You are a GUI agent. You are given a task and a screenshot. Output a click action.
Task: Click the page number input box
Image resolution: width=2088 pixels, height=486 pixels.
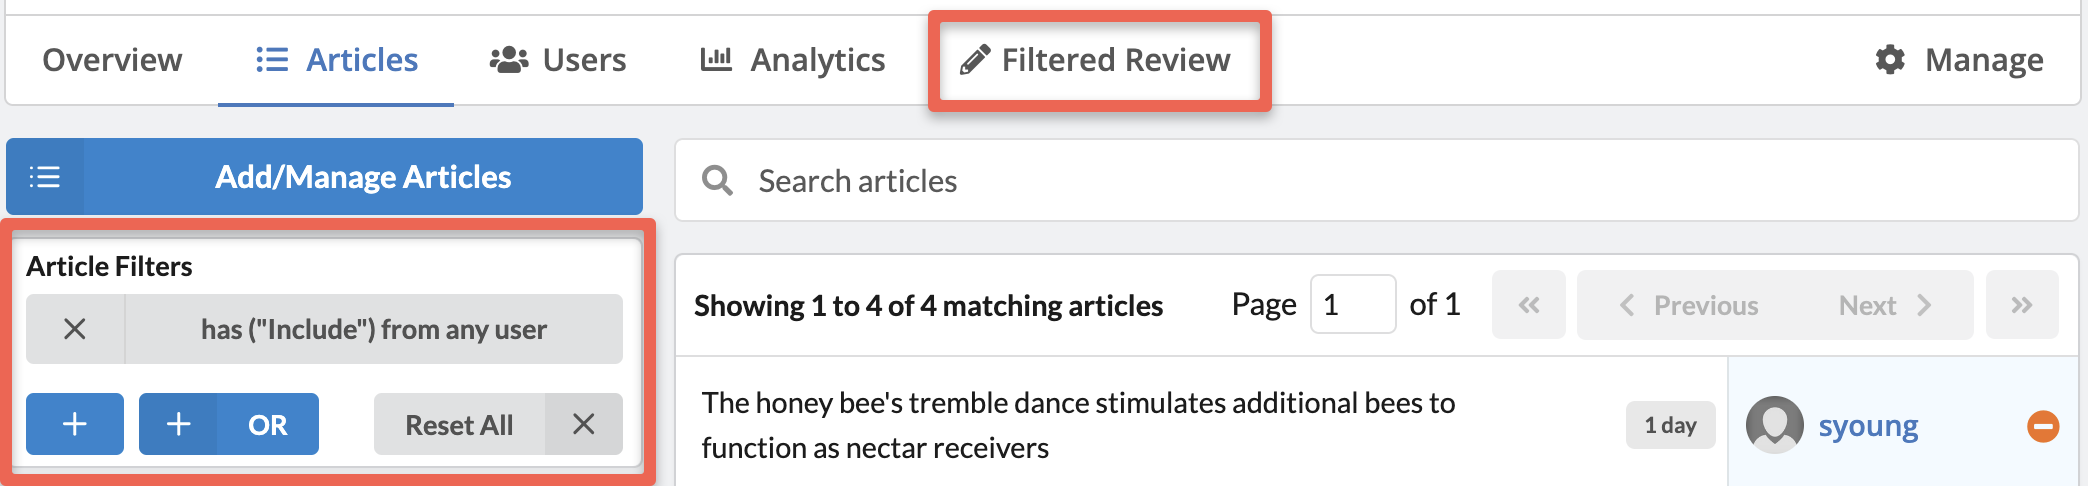pyautogui.click(x=1353, y=304)
